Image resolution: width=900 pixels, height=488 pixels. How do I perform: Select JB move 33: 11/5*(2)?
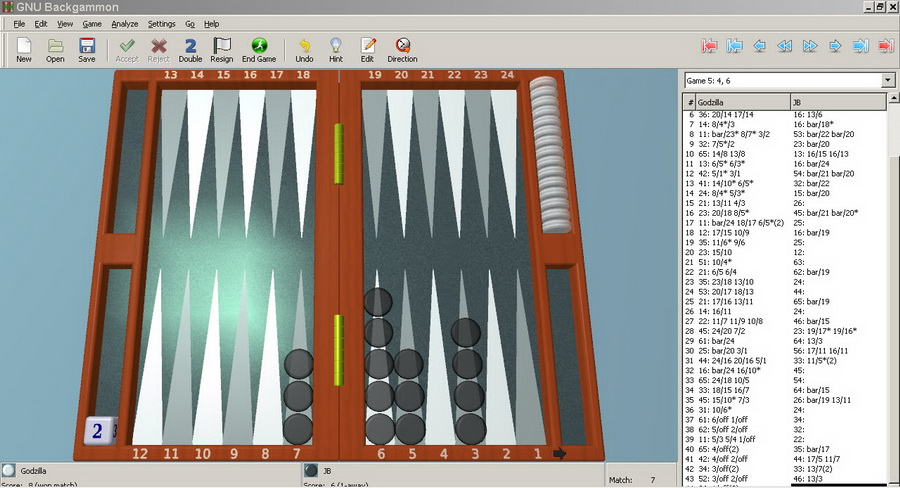click(814, 361)
